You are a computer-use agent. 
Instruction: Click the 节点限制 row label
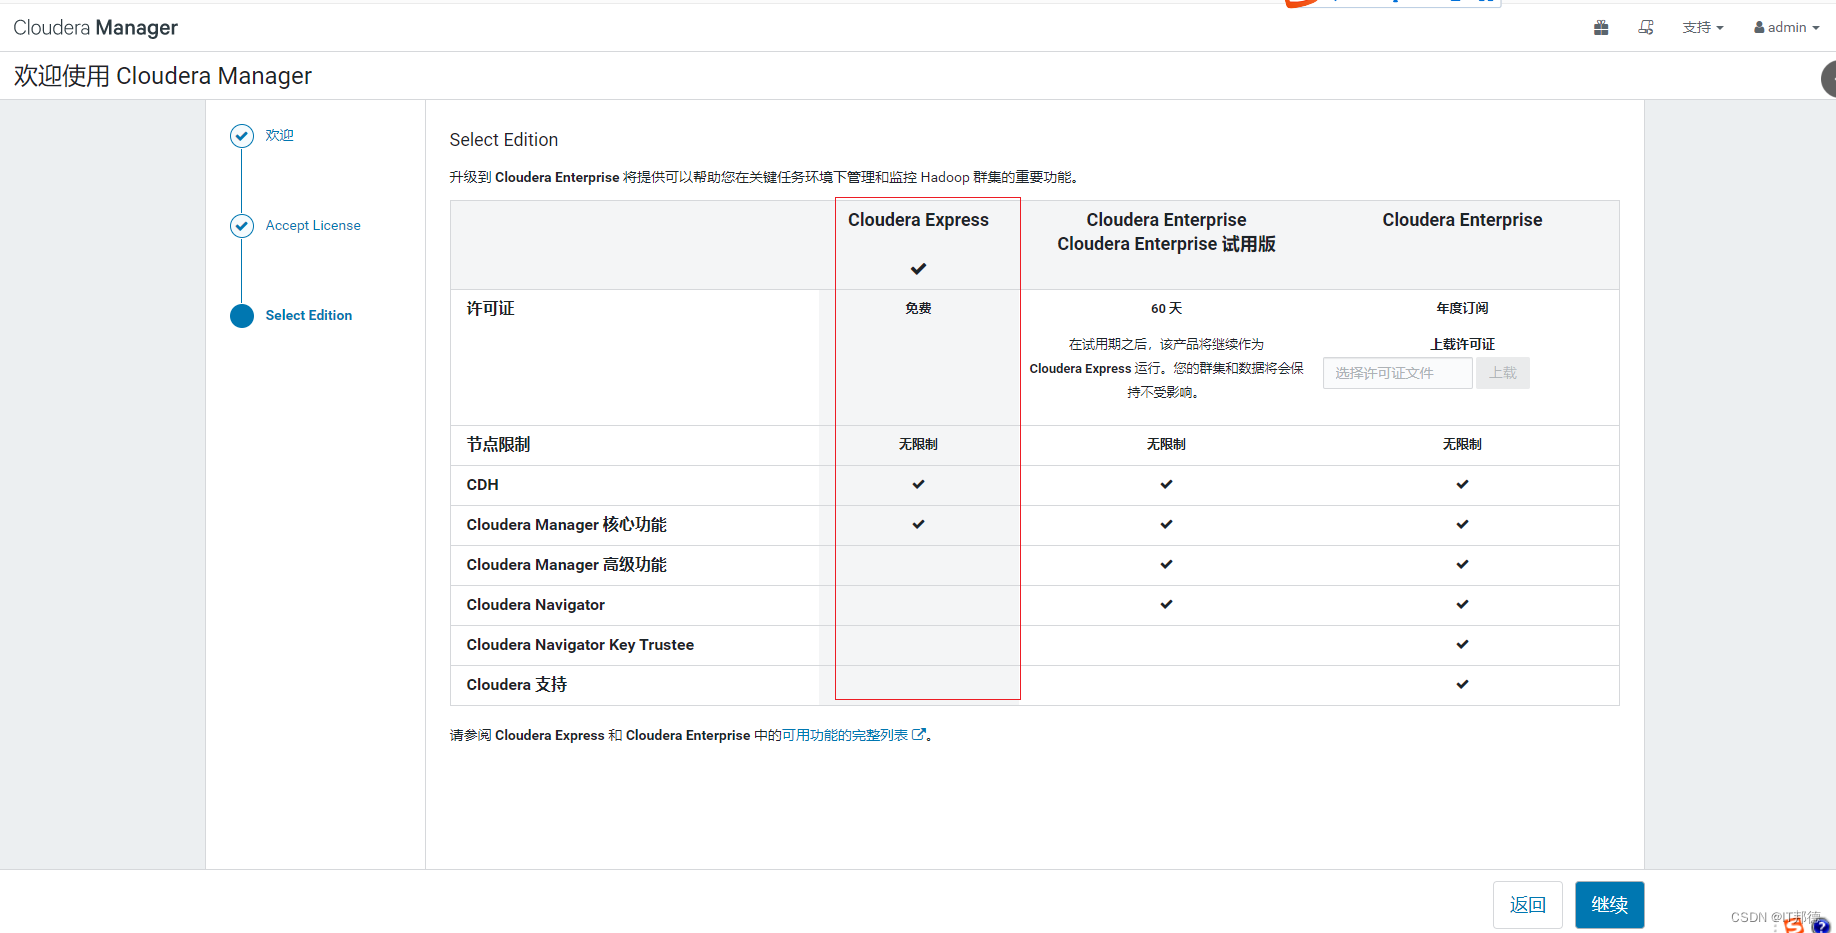pos(498,444)
